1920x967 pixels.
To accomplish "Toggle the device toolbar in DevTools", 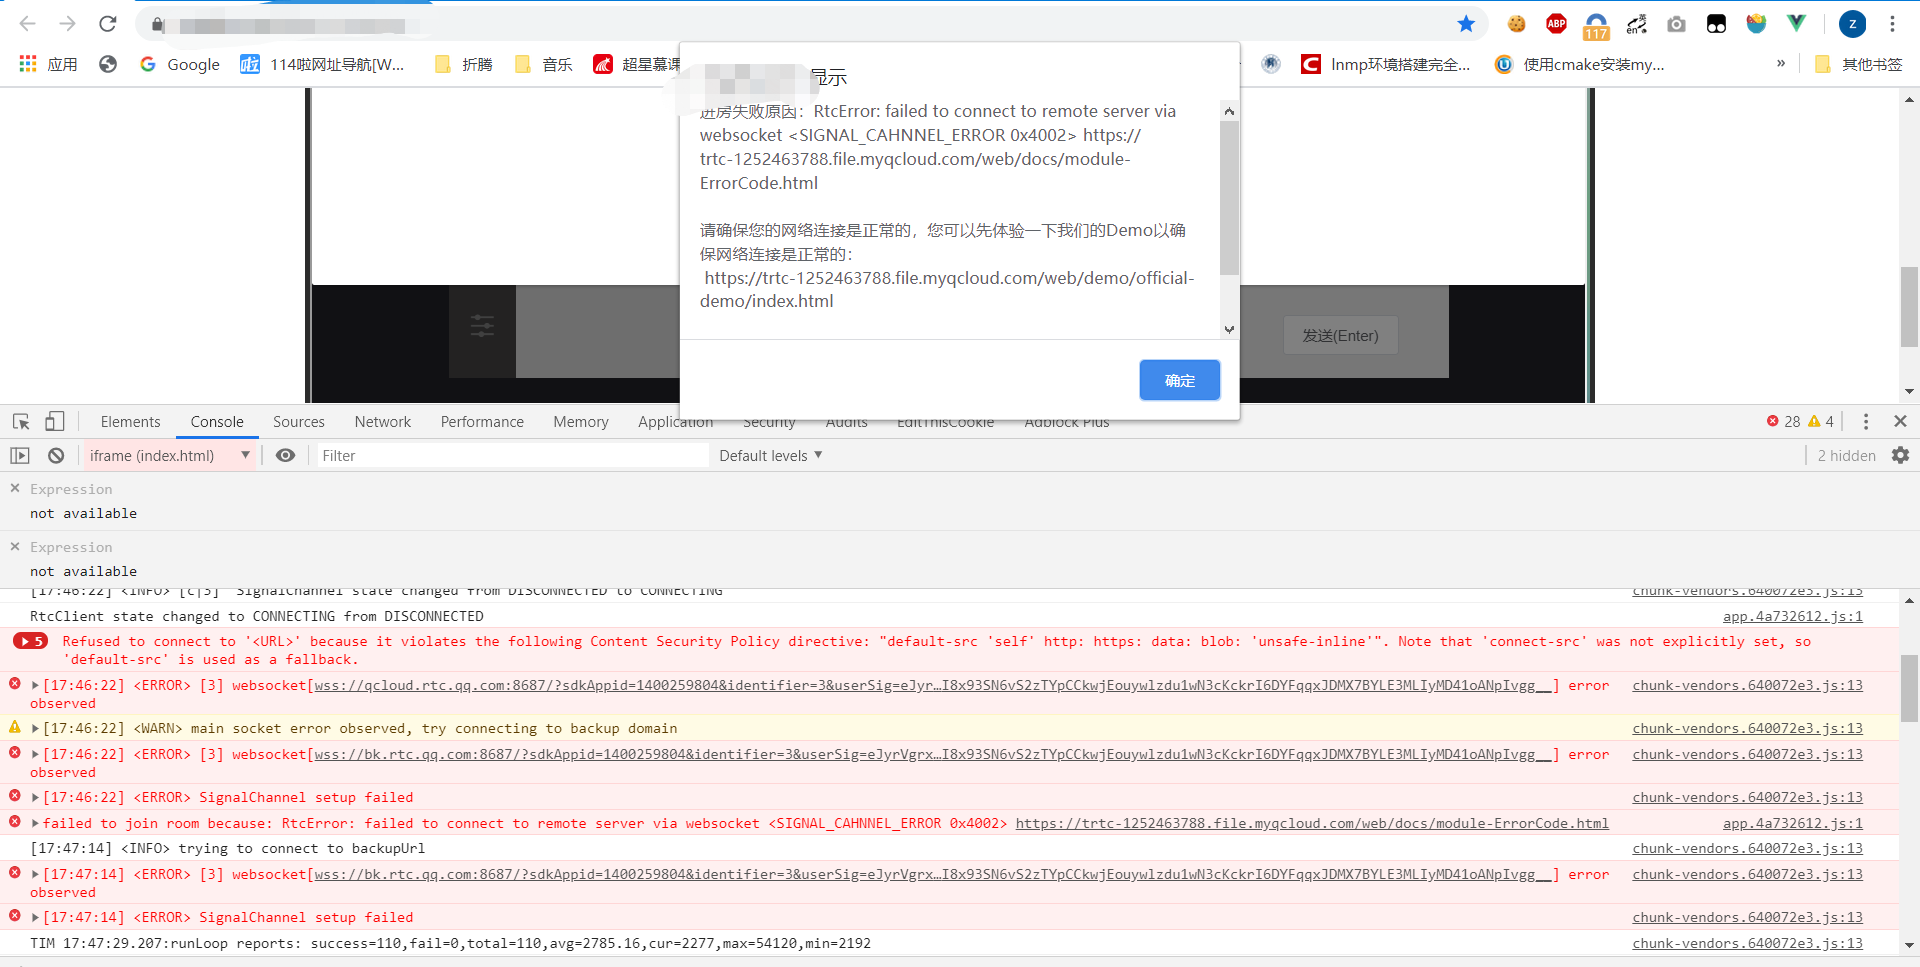I will click(55, 421).
